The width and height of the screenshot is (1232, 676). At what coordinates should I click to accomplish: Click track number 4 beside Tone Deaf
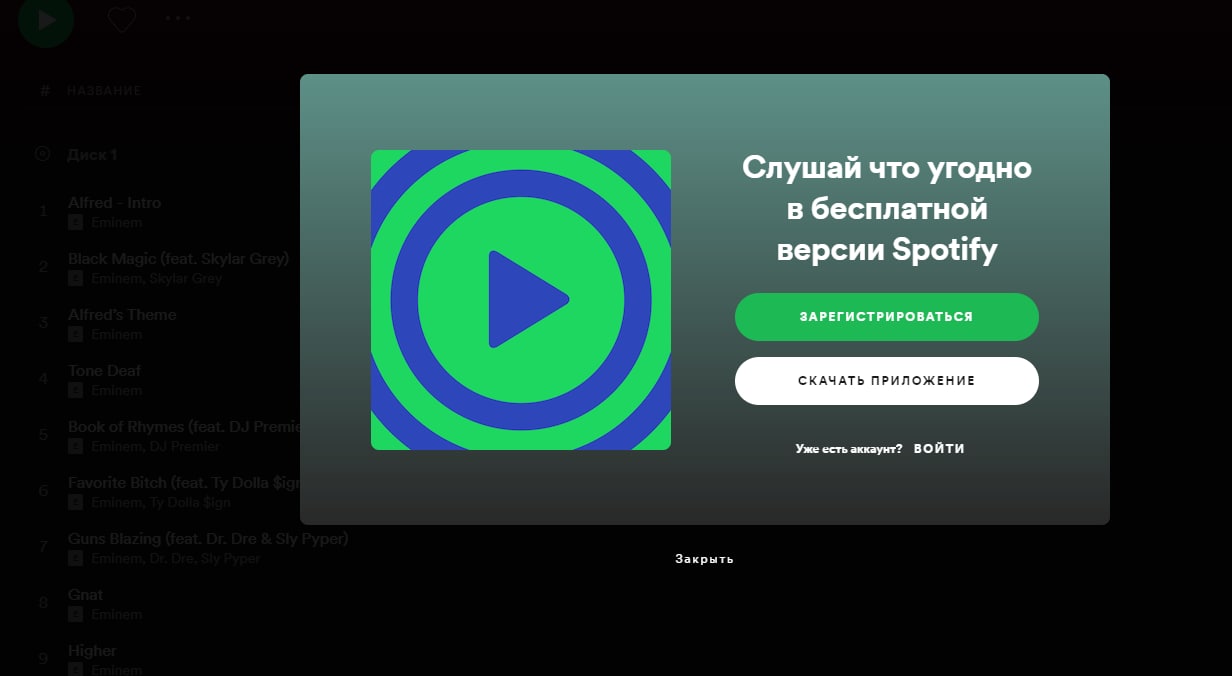(43, 379)
